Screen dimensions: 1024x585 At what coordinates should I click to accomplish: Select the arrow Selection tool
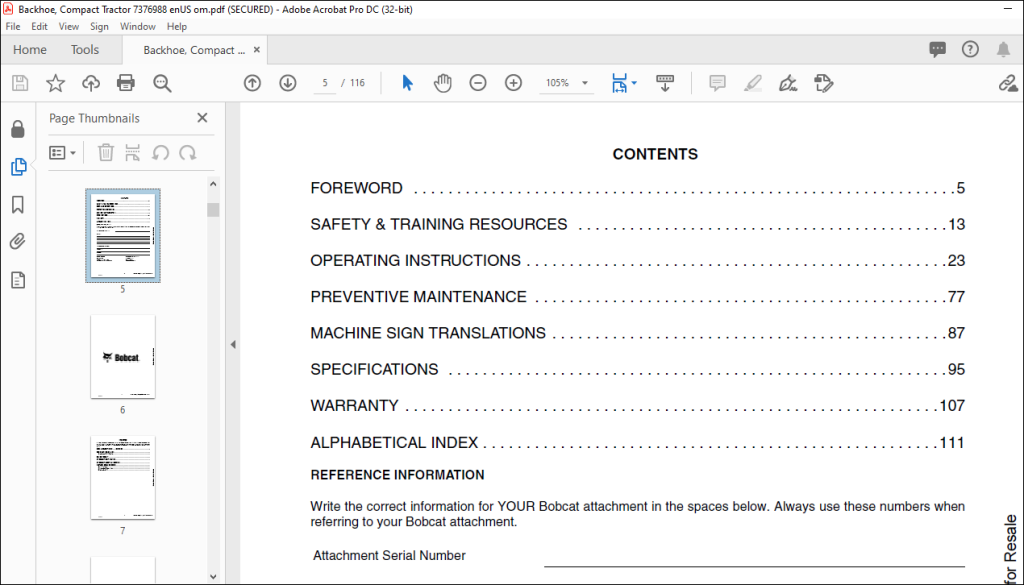click(408, 83)
